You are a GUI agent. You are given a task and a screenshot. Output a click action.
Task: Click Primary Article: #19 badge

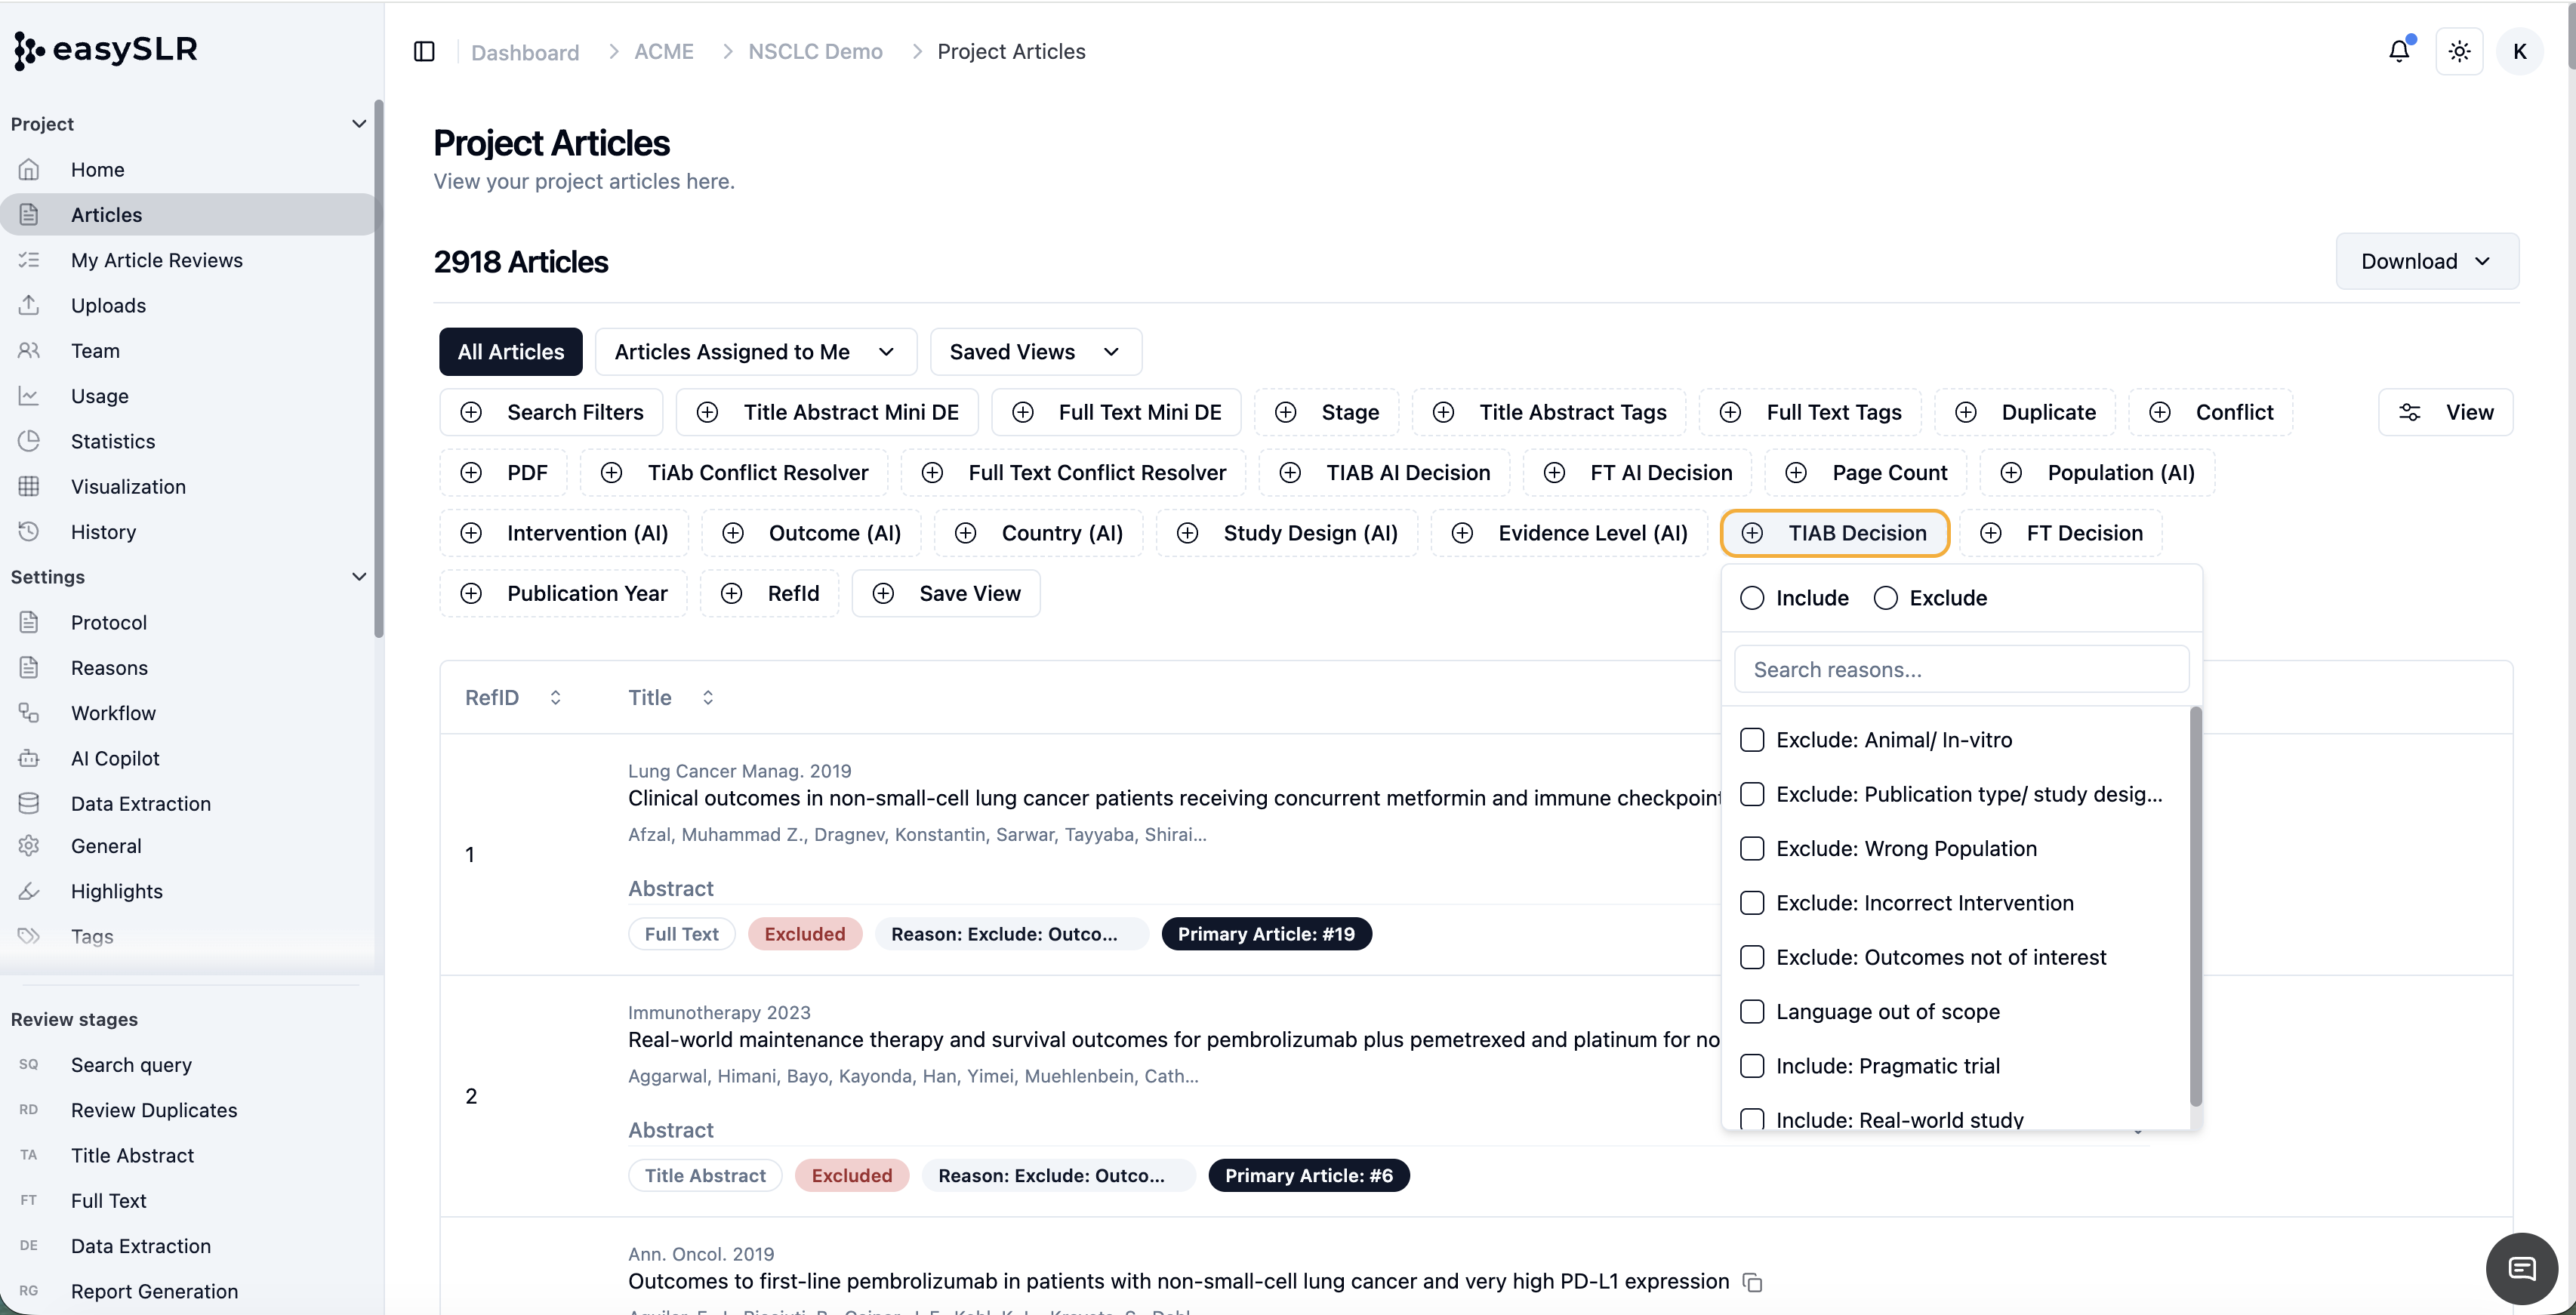(x=1266, y=934)
